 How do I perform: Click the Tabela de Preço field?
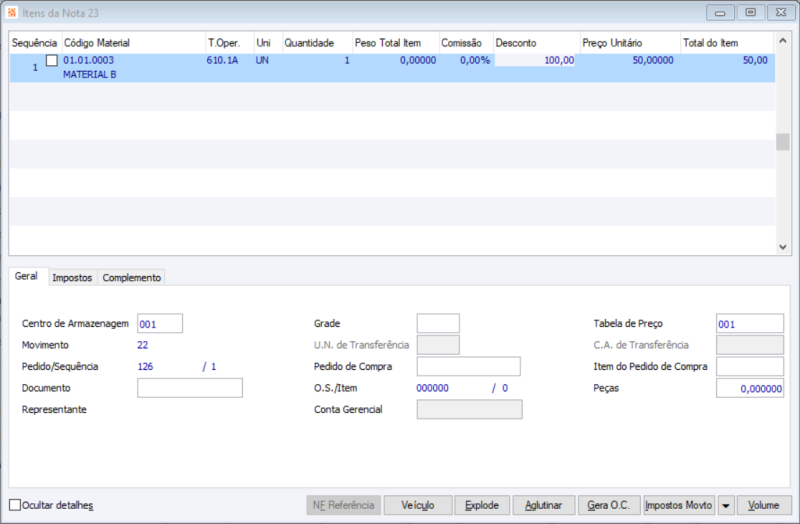[x=749, y=323]
